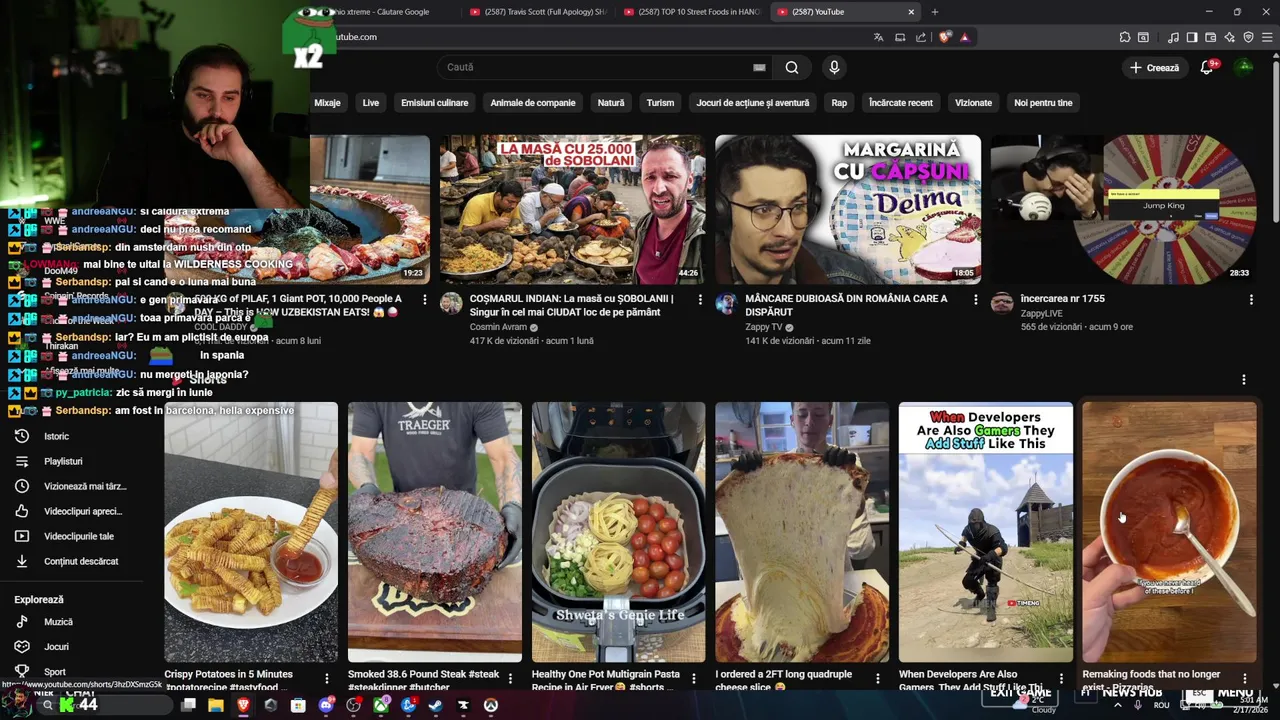The height and width of the screenshot is (720, 1280).
Task: Open options menu for MÂNCARE DUBIOASĂ video
Action: (x=976, y=299)
